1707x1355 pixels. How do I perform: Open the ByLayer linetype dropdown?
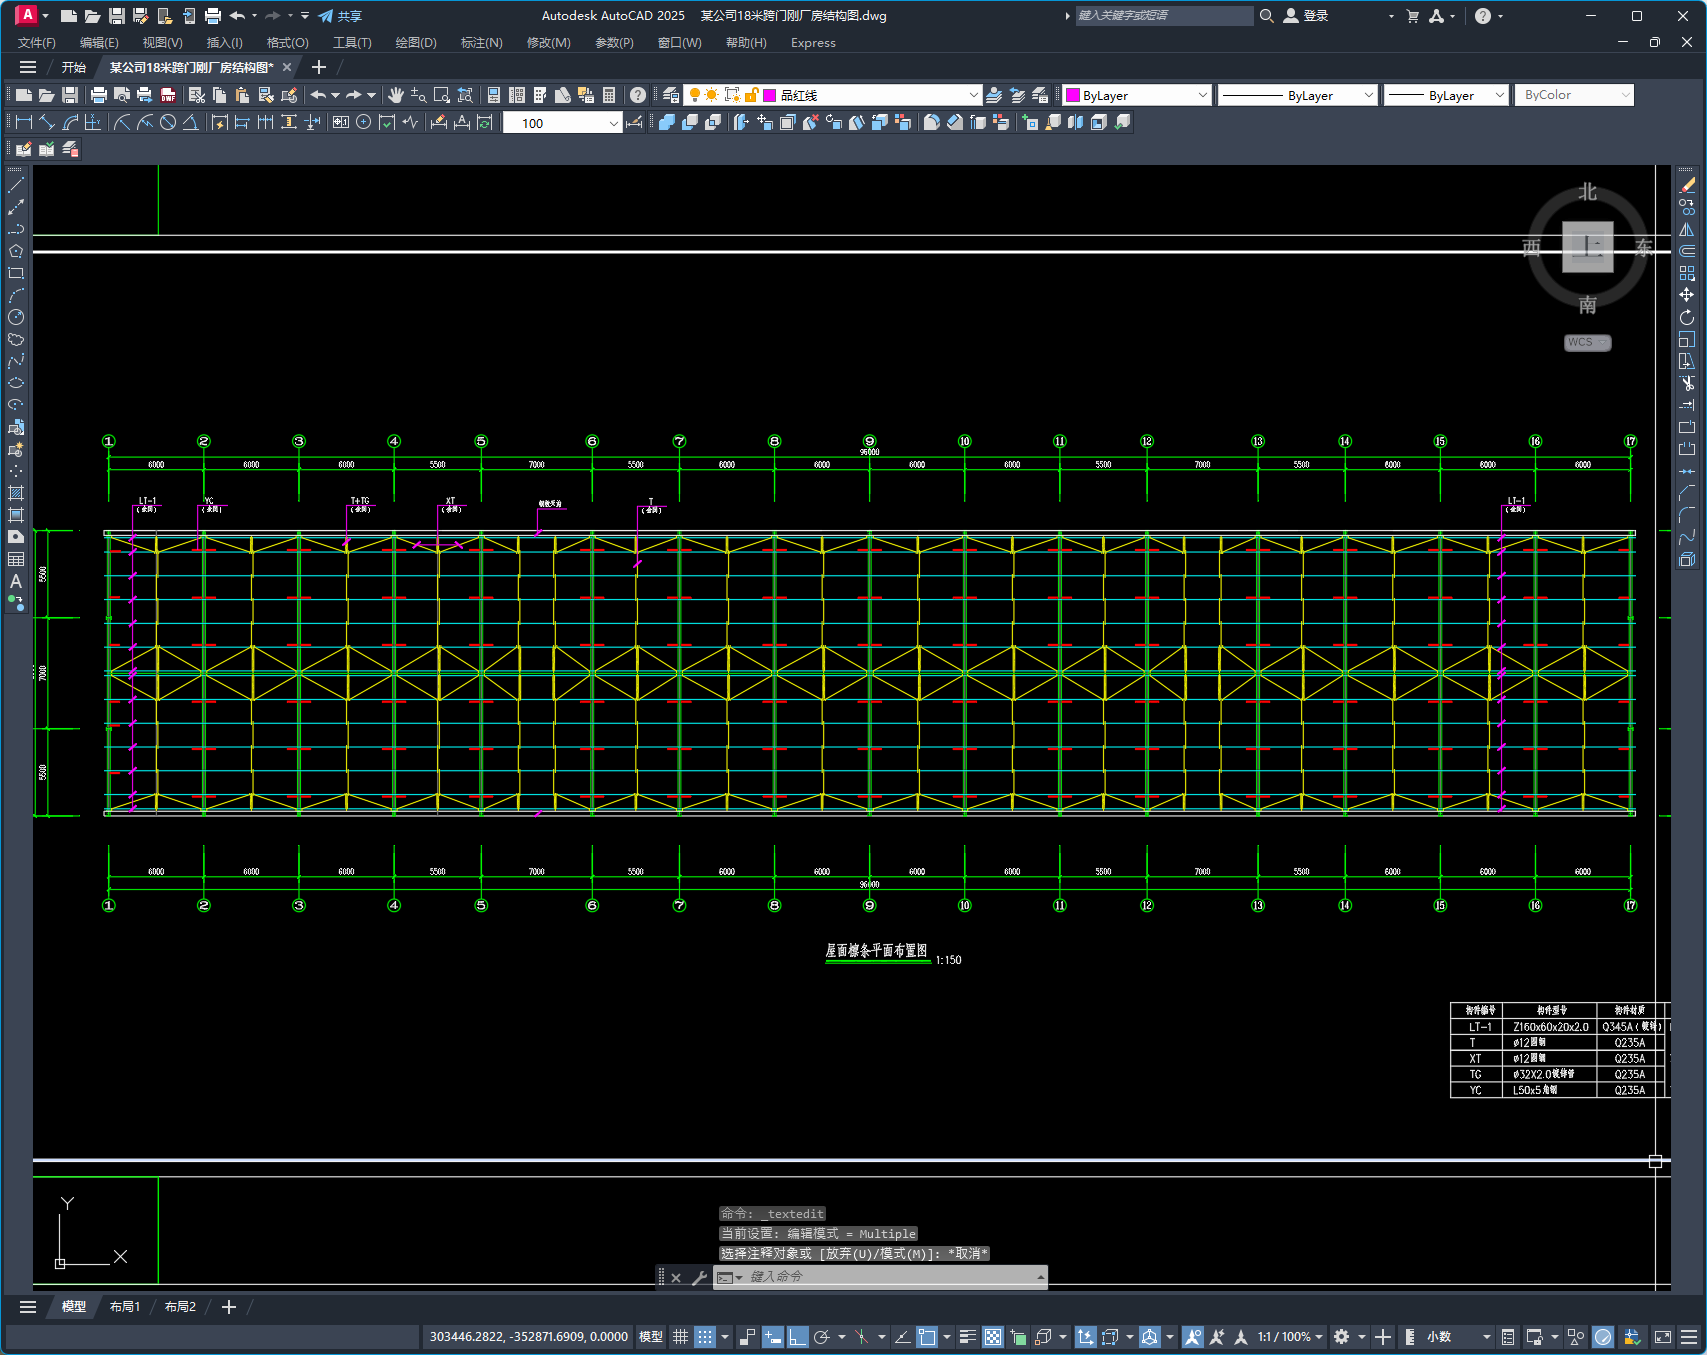(x=1298, y=95)
